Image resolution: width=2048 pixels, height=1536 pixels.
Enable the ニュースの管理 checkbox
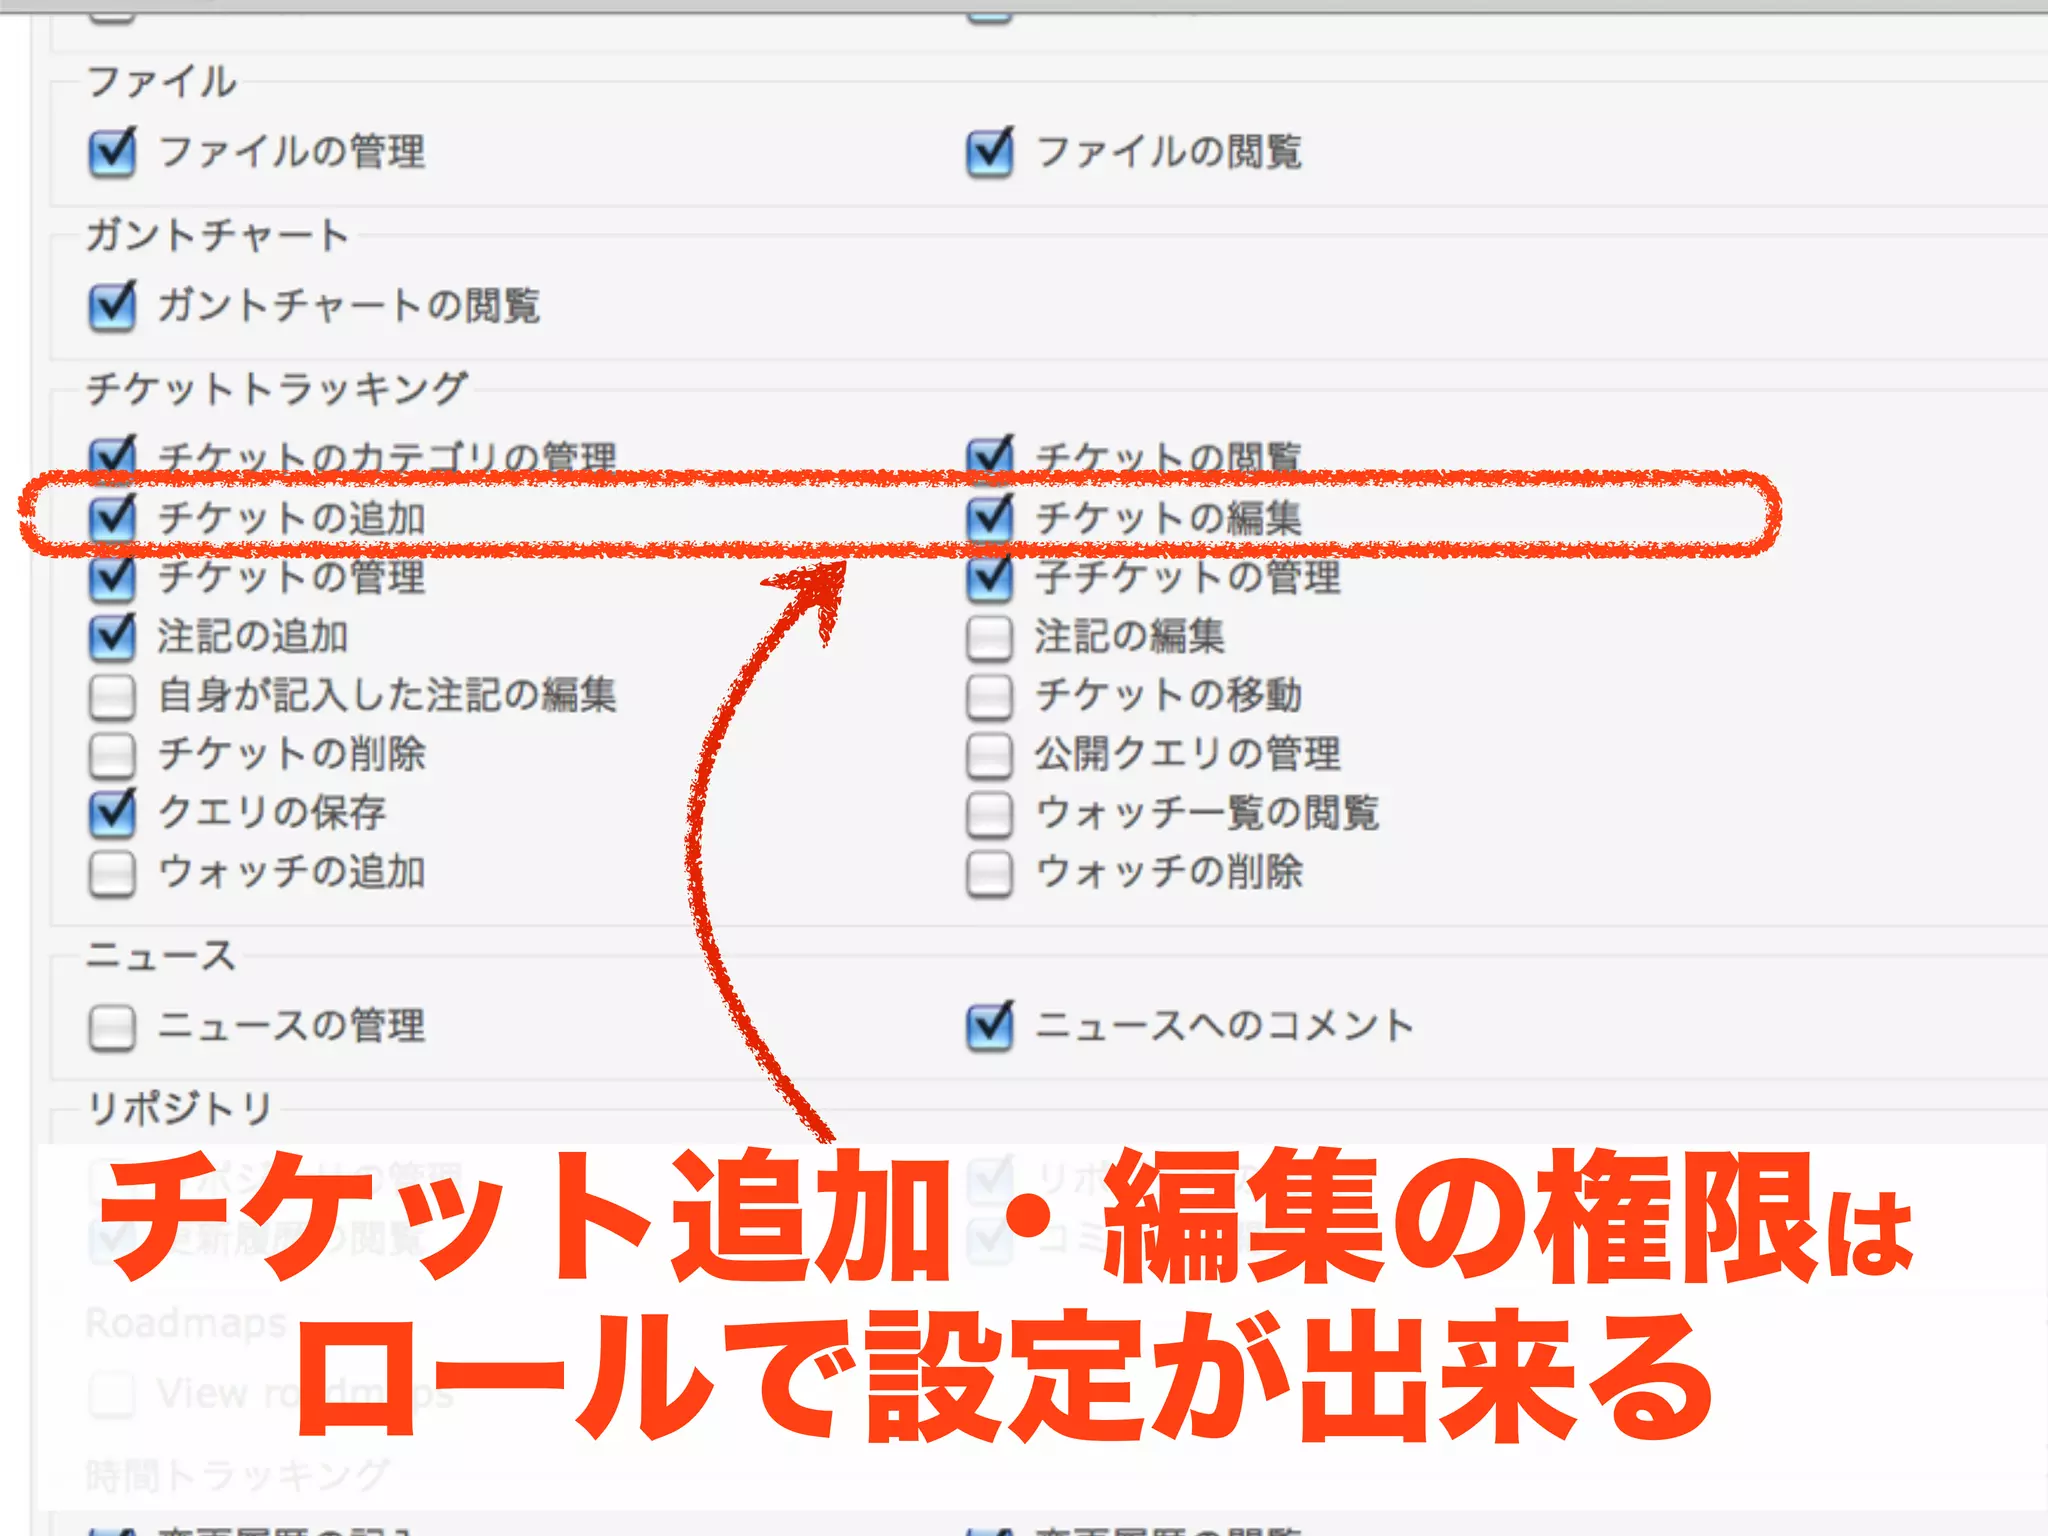[112, 1028]
